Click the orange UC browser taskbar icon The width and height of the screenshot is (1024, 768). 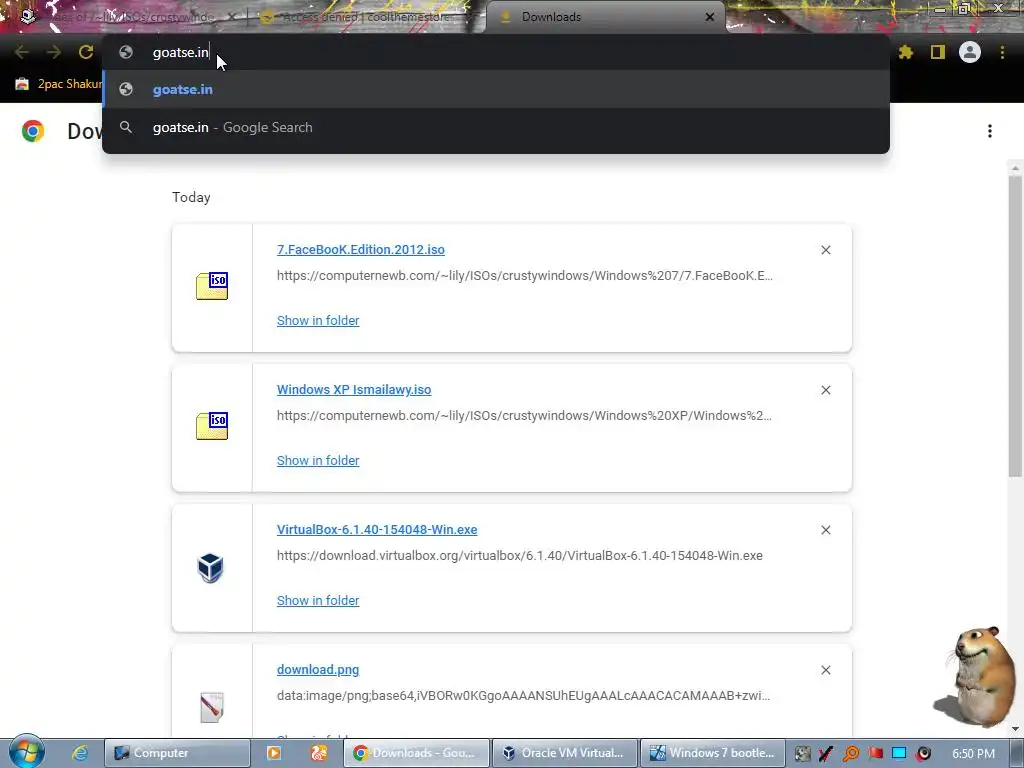pyautogui.click(x=319, y=753)
